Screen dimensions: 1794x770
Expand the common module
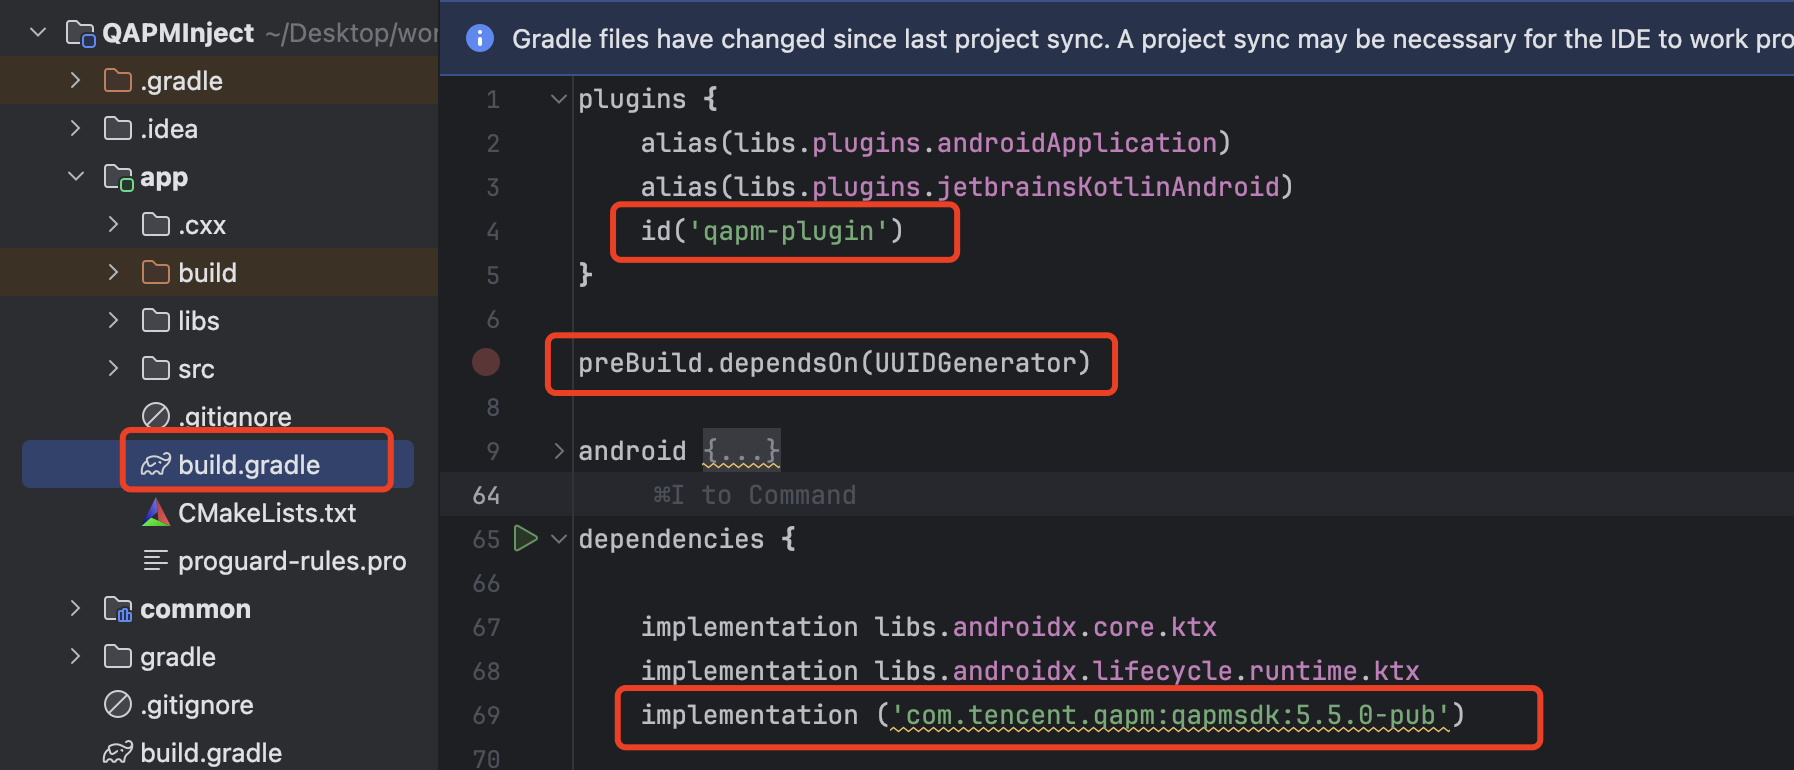pyautogui.click(x=75, y=608)
